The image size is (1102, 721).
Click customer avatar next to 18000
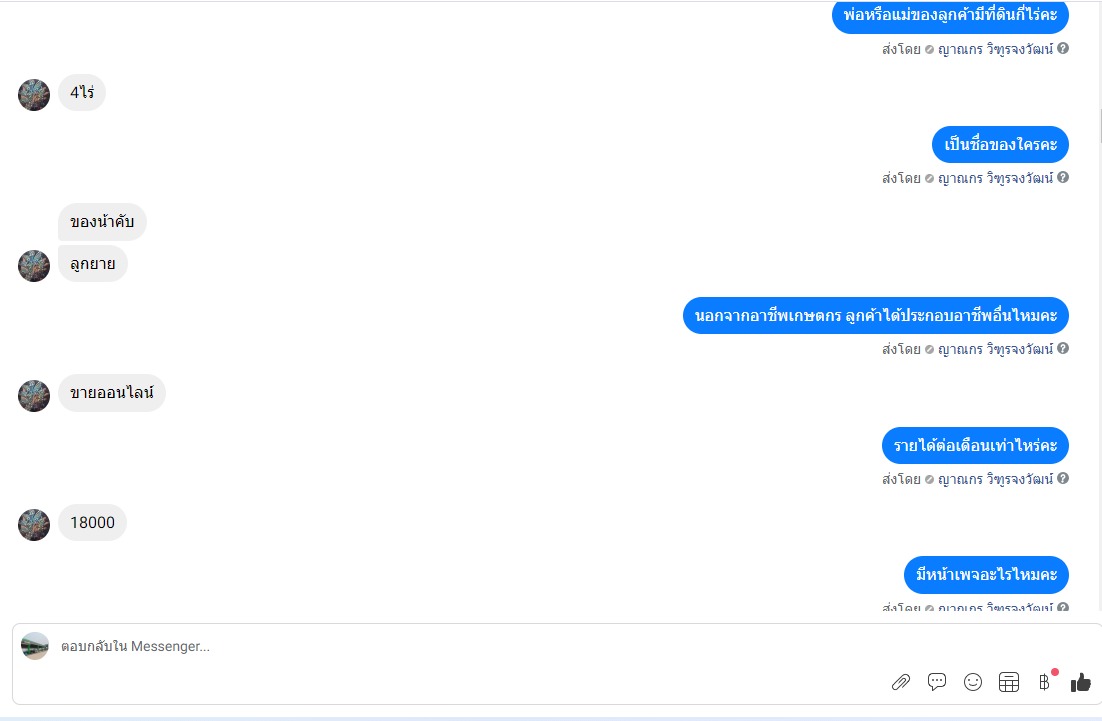click(x=34, y=525)
